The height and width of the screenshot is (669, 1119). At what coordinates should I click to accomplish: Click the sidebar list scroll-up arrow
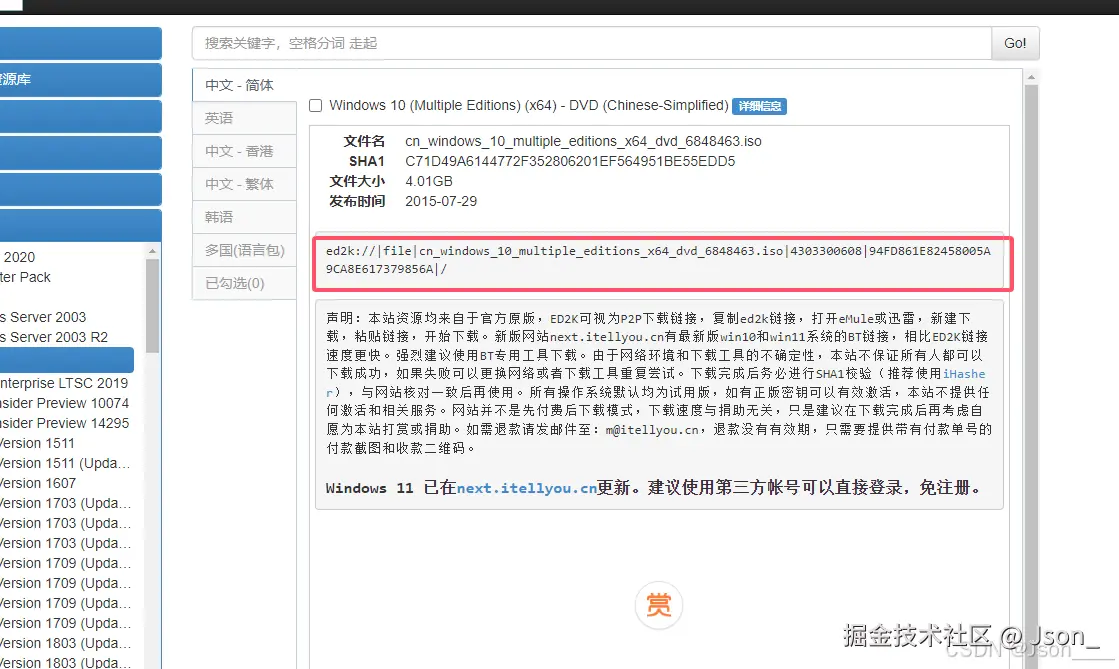[x=152, y=251]
